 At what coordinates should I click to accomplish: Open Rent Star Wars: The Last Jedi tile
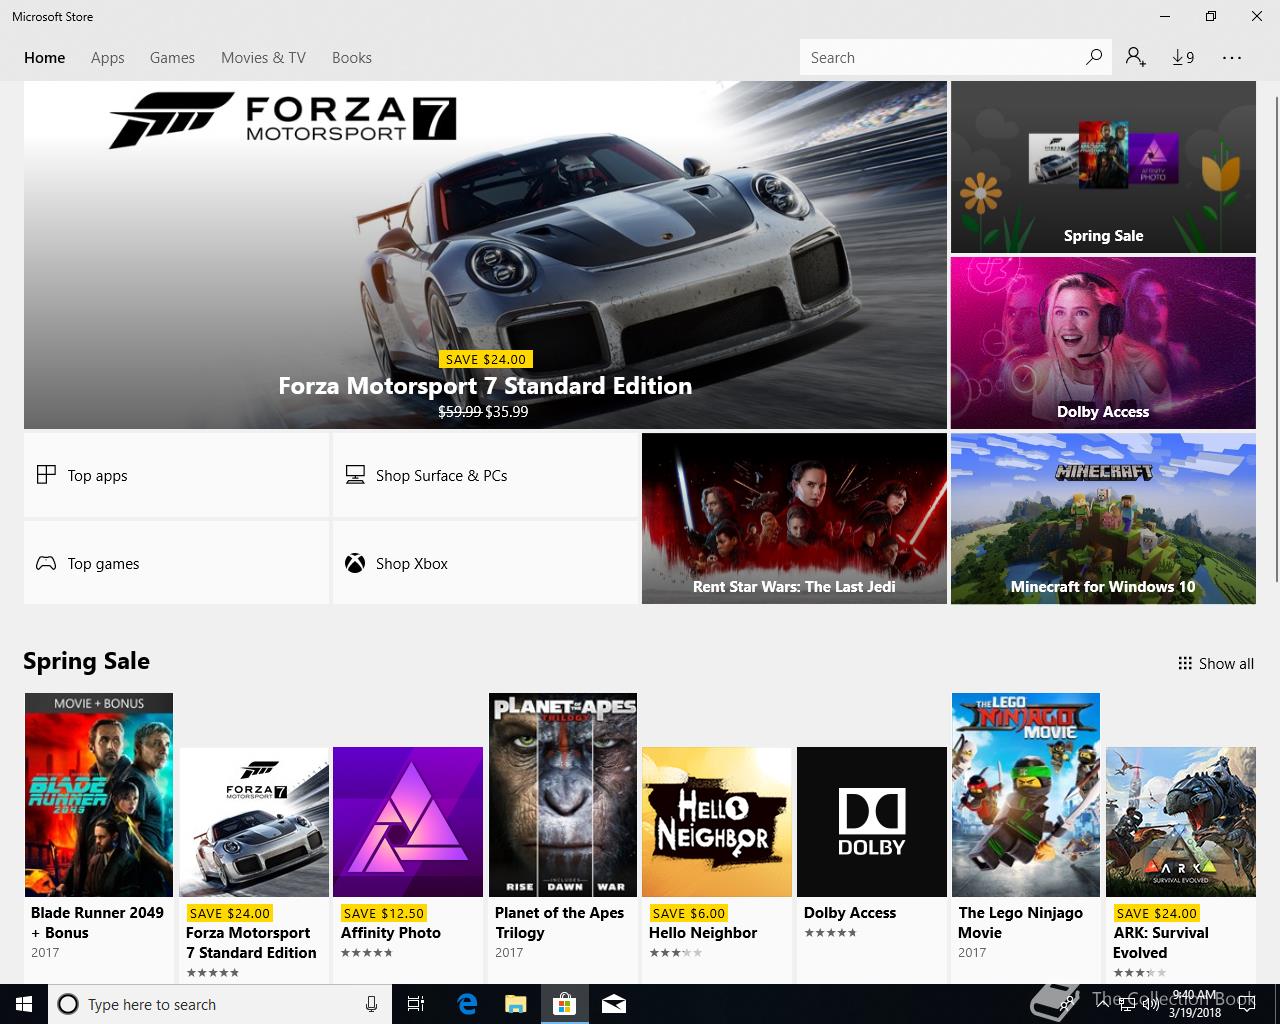tap(794, 518)
